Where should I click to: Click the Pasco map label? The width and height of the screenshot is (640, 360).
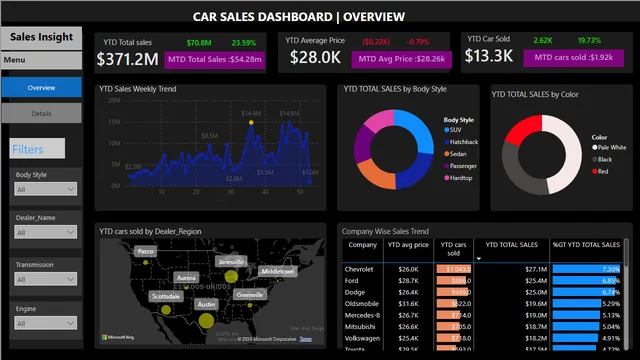tap(145, 251)
